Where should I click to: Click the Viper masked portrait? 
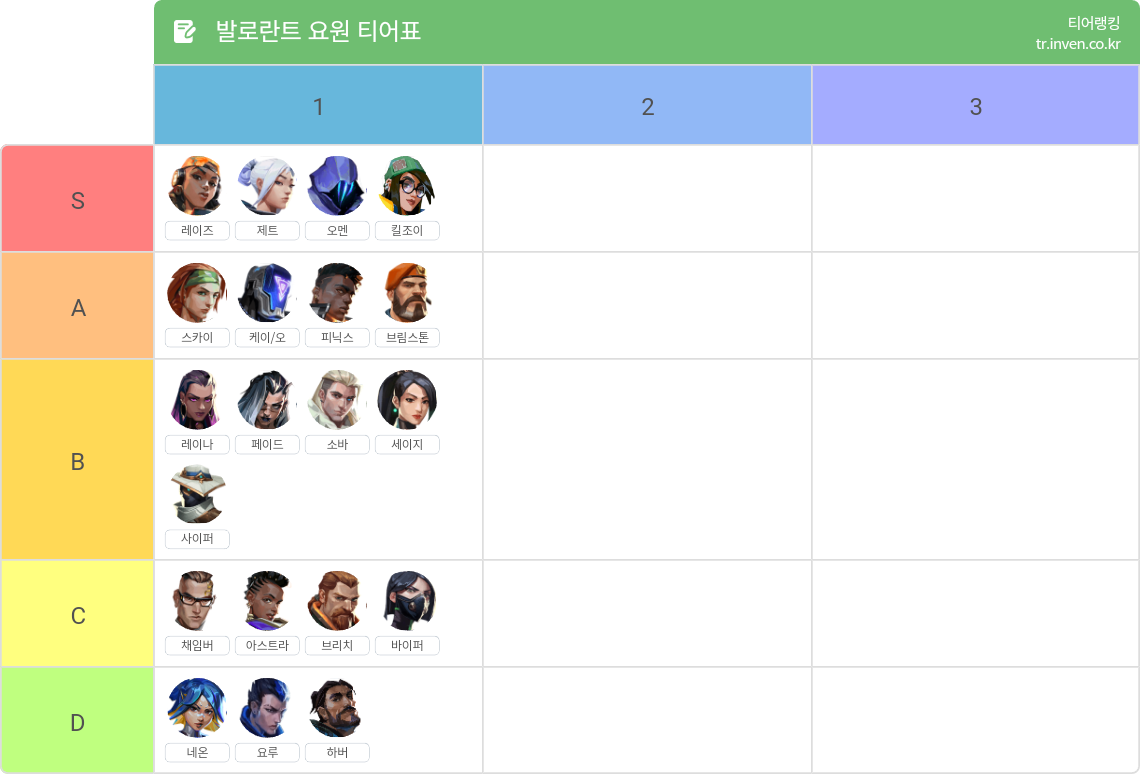point(407,601)
